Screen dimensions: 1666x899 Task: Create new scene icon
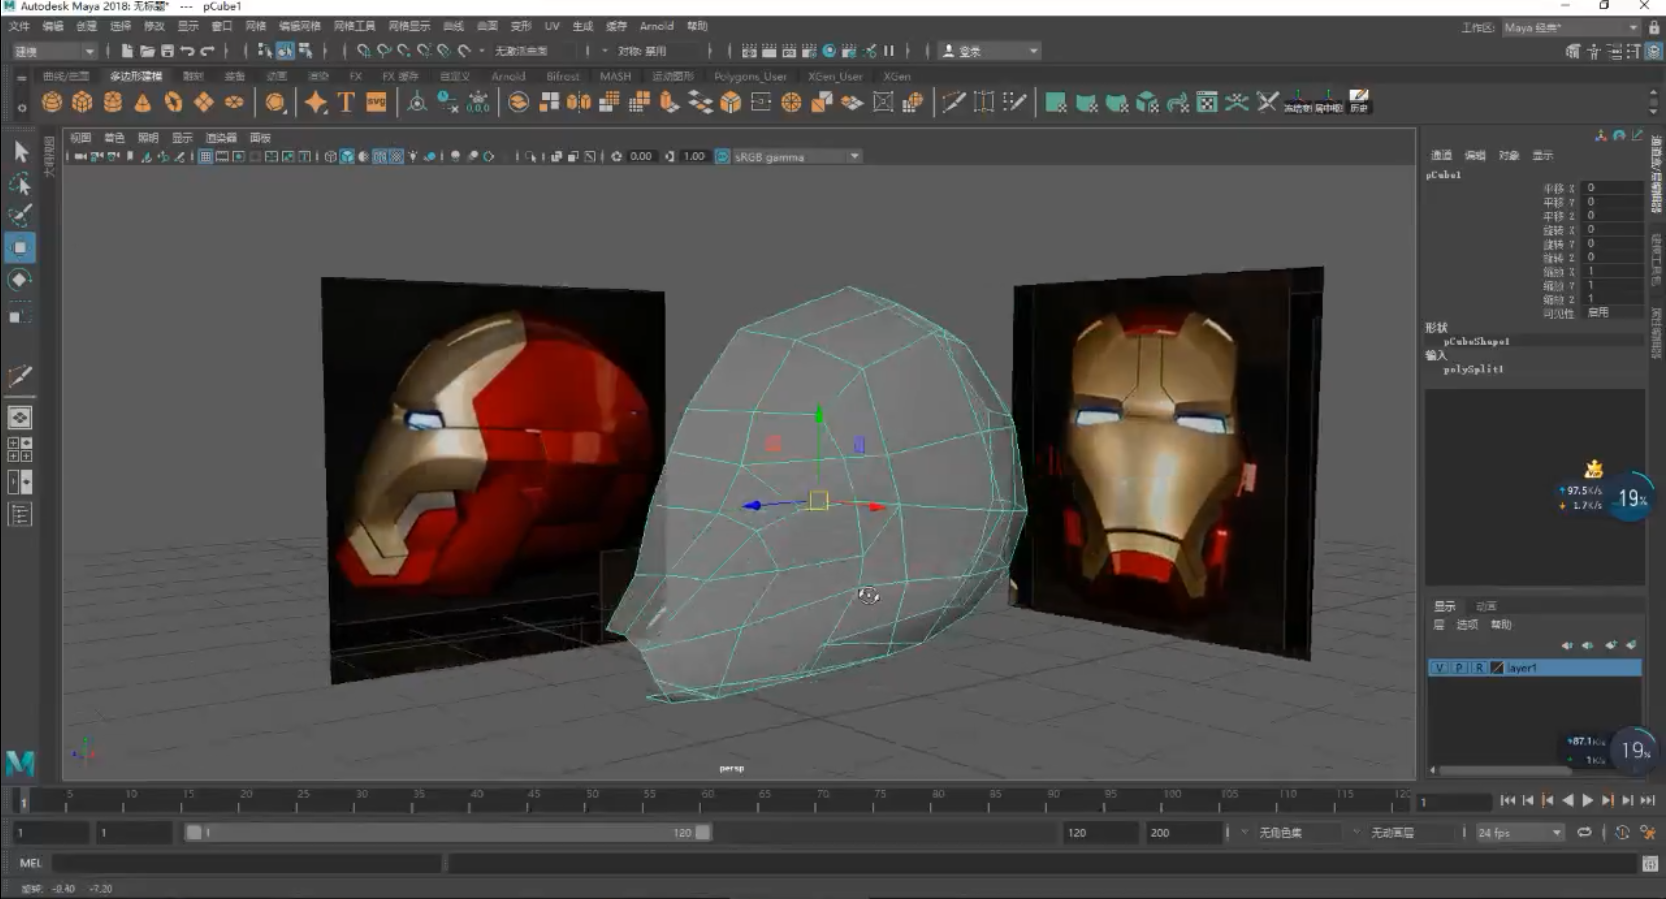coord(127,51)
